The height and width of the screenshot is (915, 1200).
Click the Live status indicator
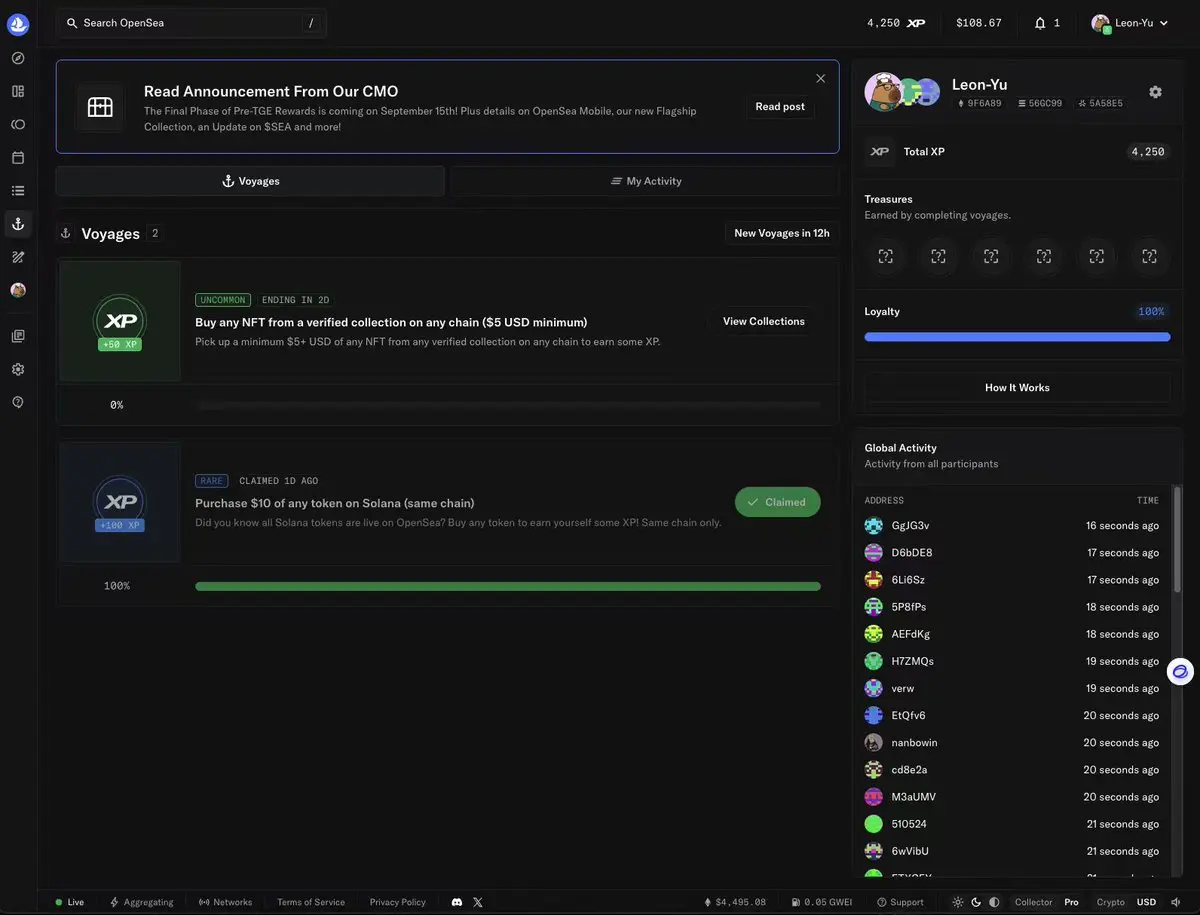click(x=70, y=902)
